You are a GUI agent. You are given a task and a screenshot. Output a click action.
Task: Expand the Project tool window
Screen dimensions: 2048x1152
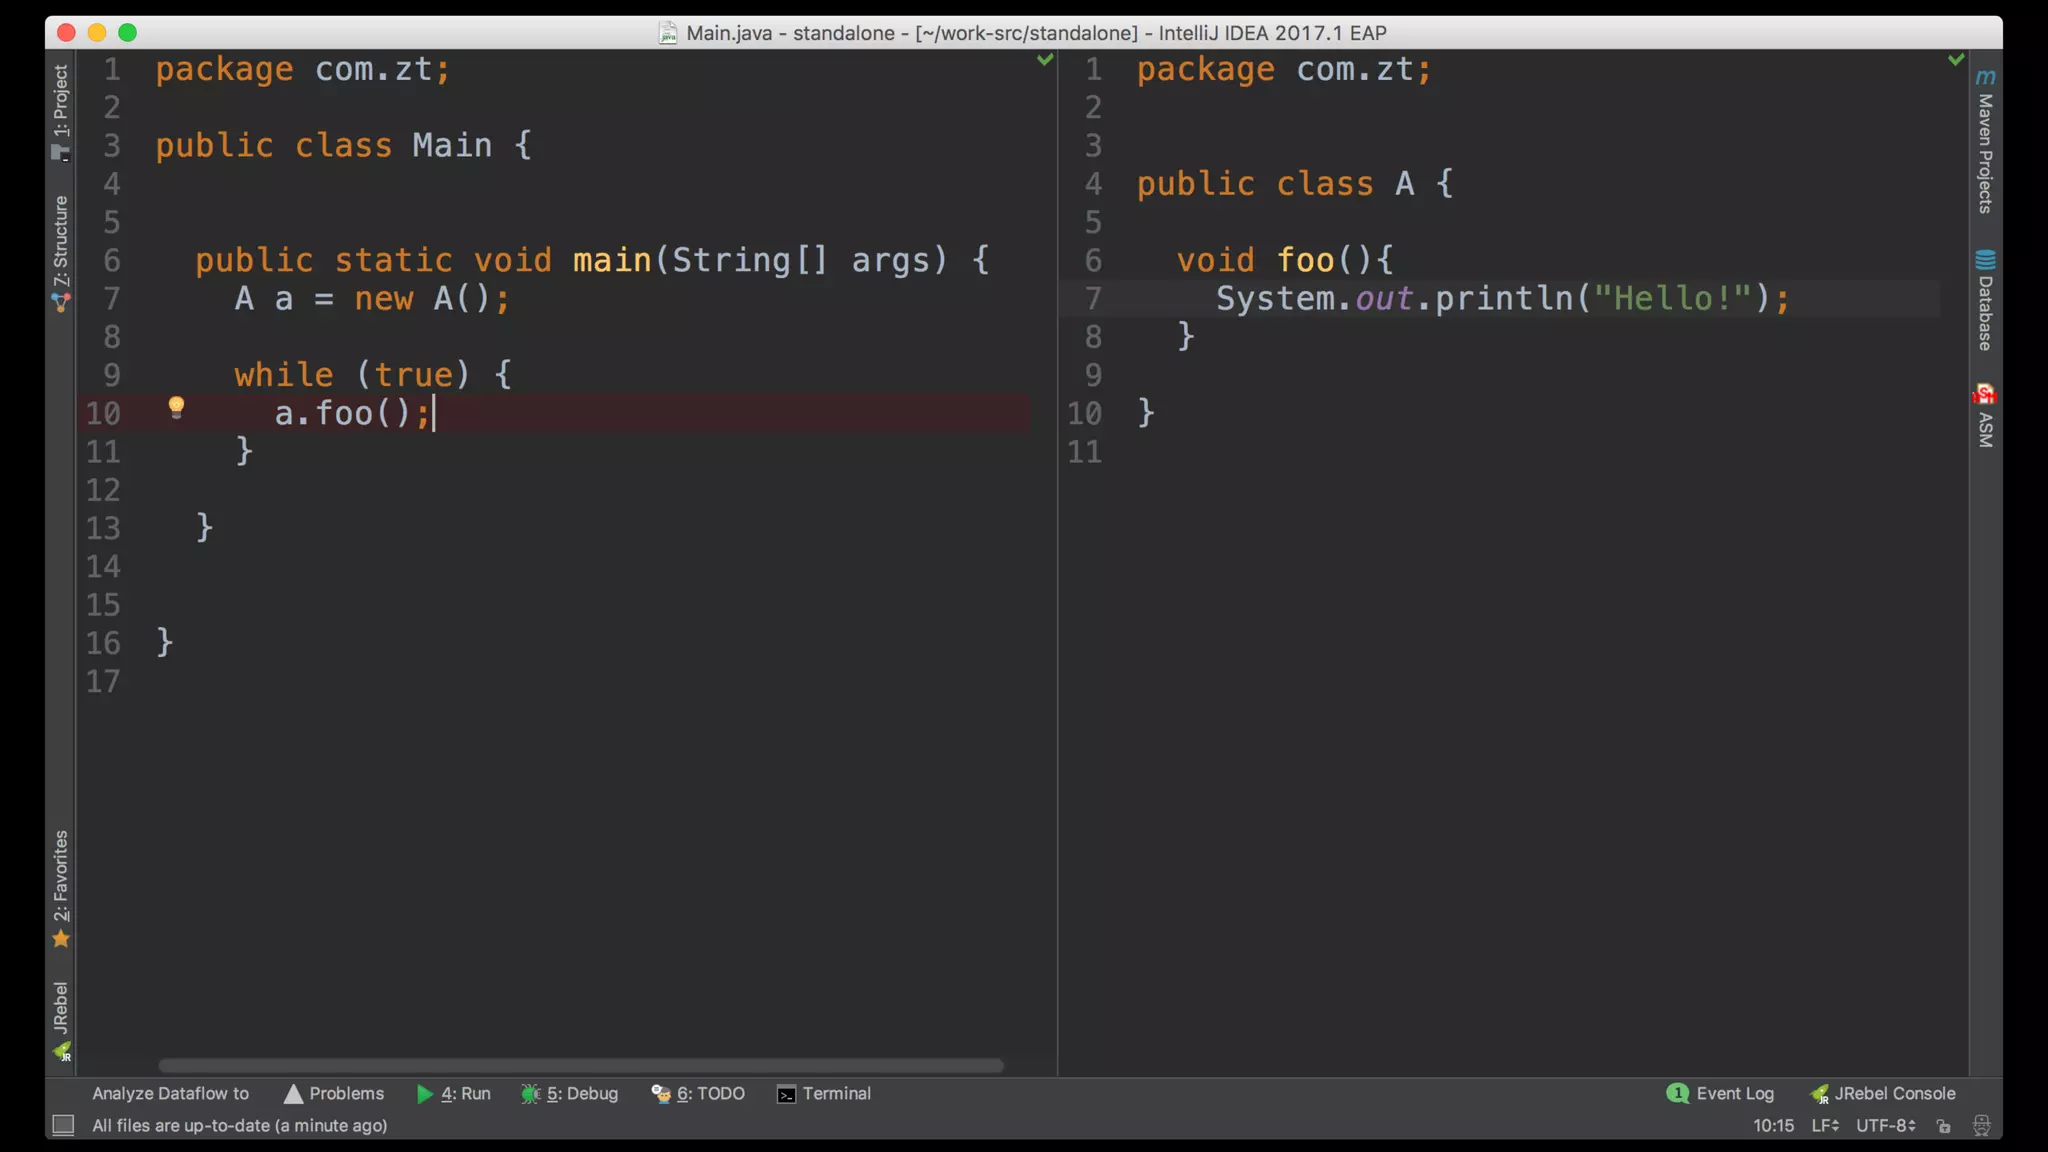(61, 110)
